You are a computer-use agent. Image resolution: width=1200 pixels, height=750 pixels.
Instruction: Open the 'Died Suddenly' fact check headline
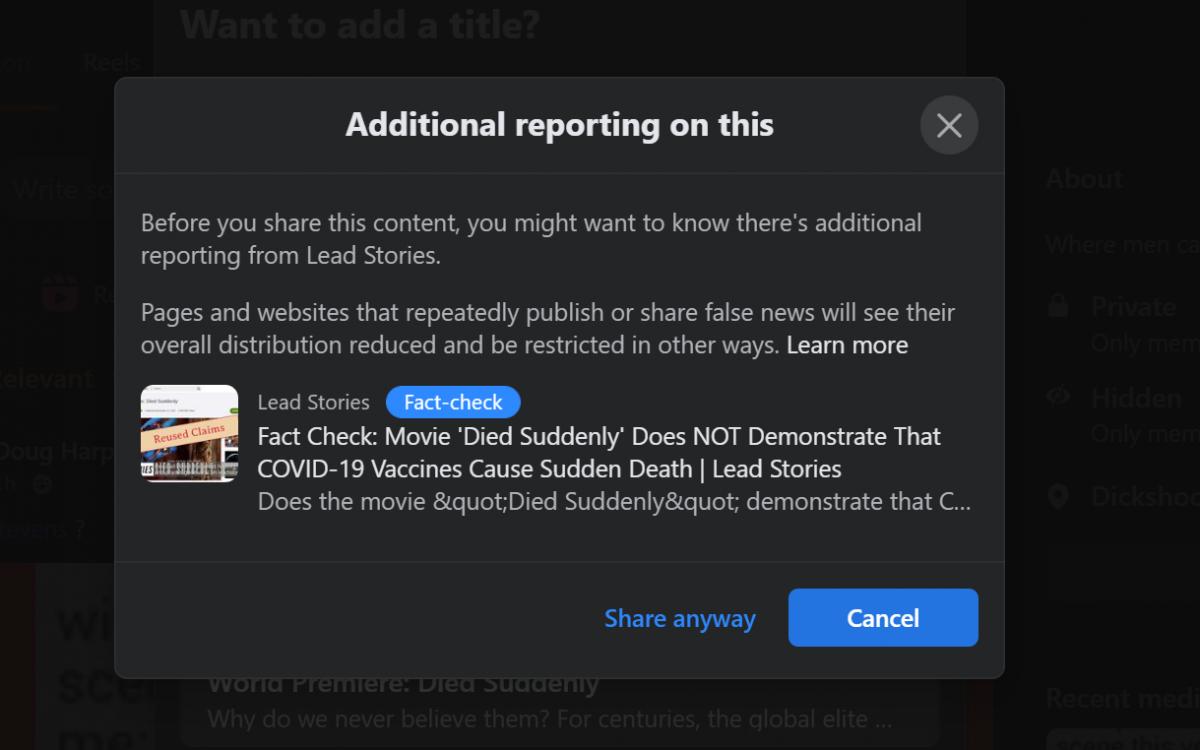click(599, 452)
